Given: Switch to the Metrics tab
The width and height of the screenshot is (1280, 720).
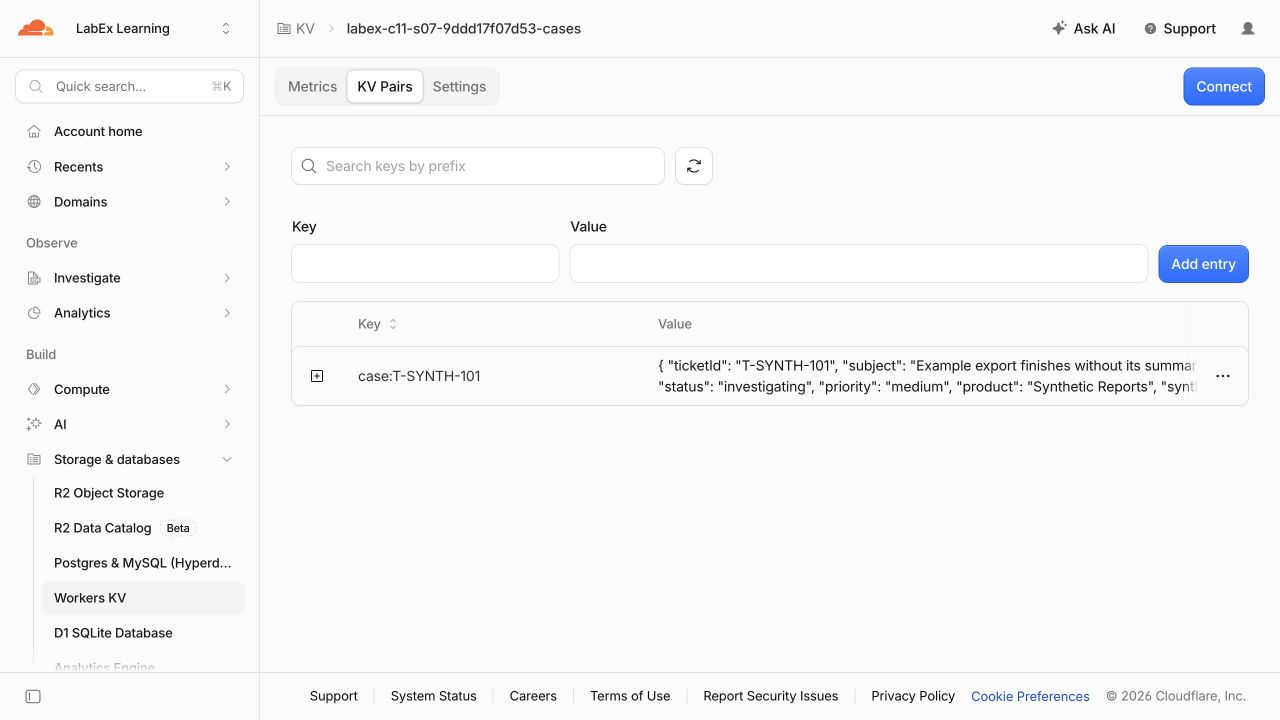Looking at the screenshot, I should pos(312,87).
